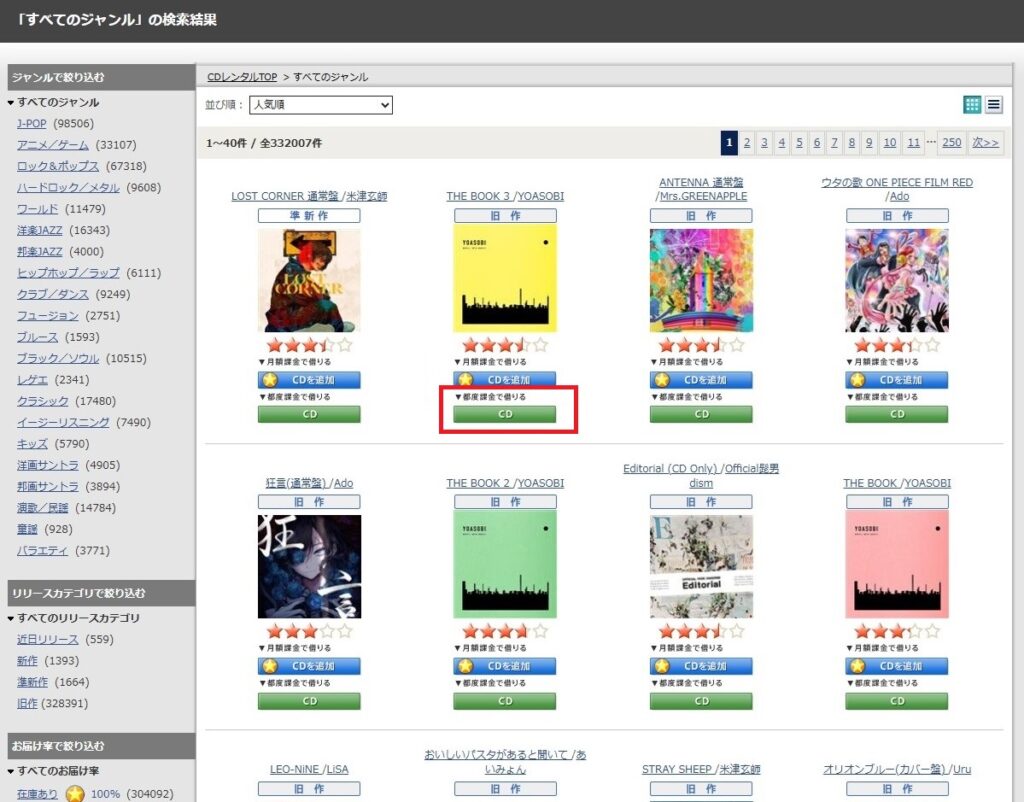Switch to list view layout icon
The width and height of the screenshot is (1024, 802).
[x=993, y=104]
